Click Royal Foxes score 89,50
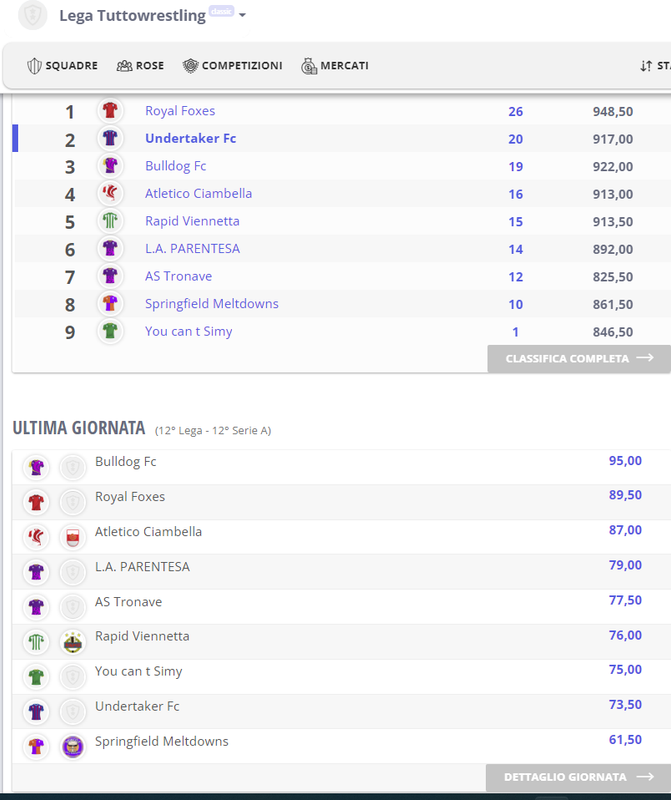671x800 pixels. (625, 495)
